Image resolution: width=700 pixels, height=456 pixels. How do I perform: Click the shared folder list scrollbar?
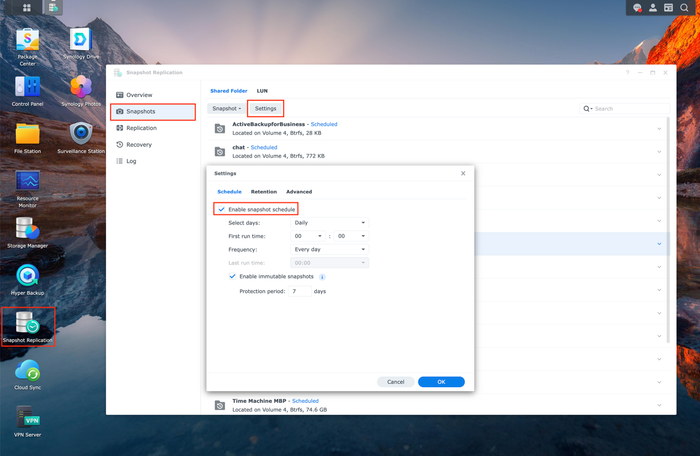[668, 230]
